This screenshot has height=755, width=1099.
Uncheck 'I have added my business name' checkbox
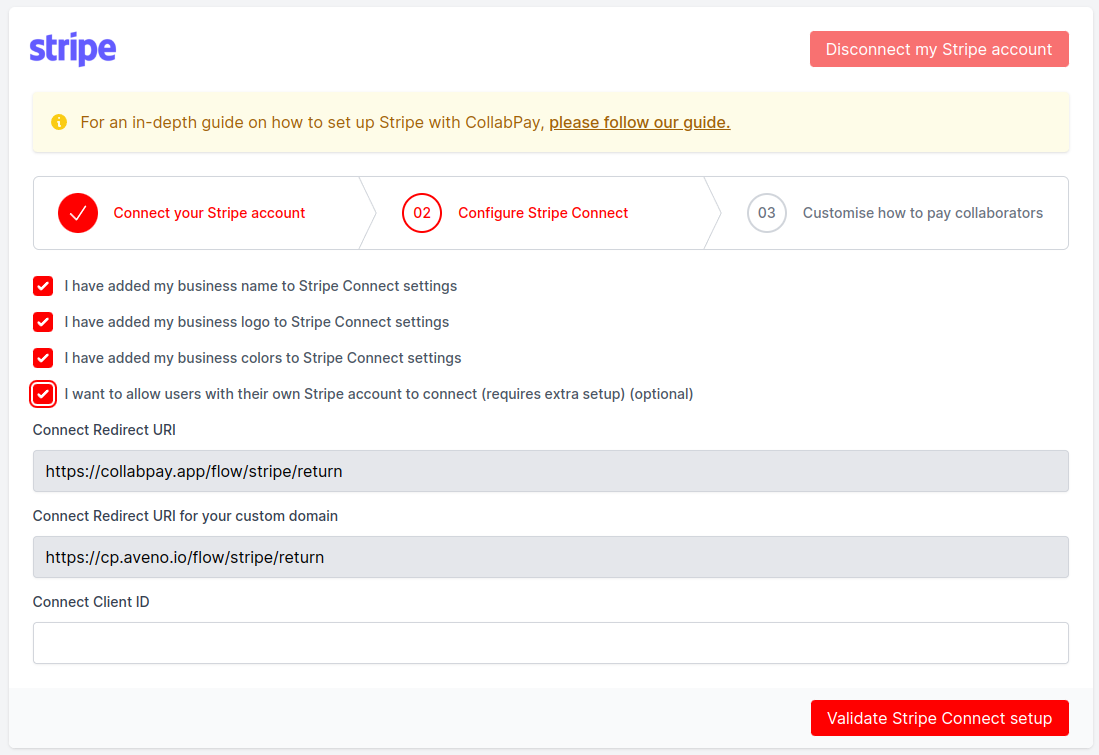pos(43,286)
